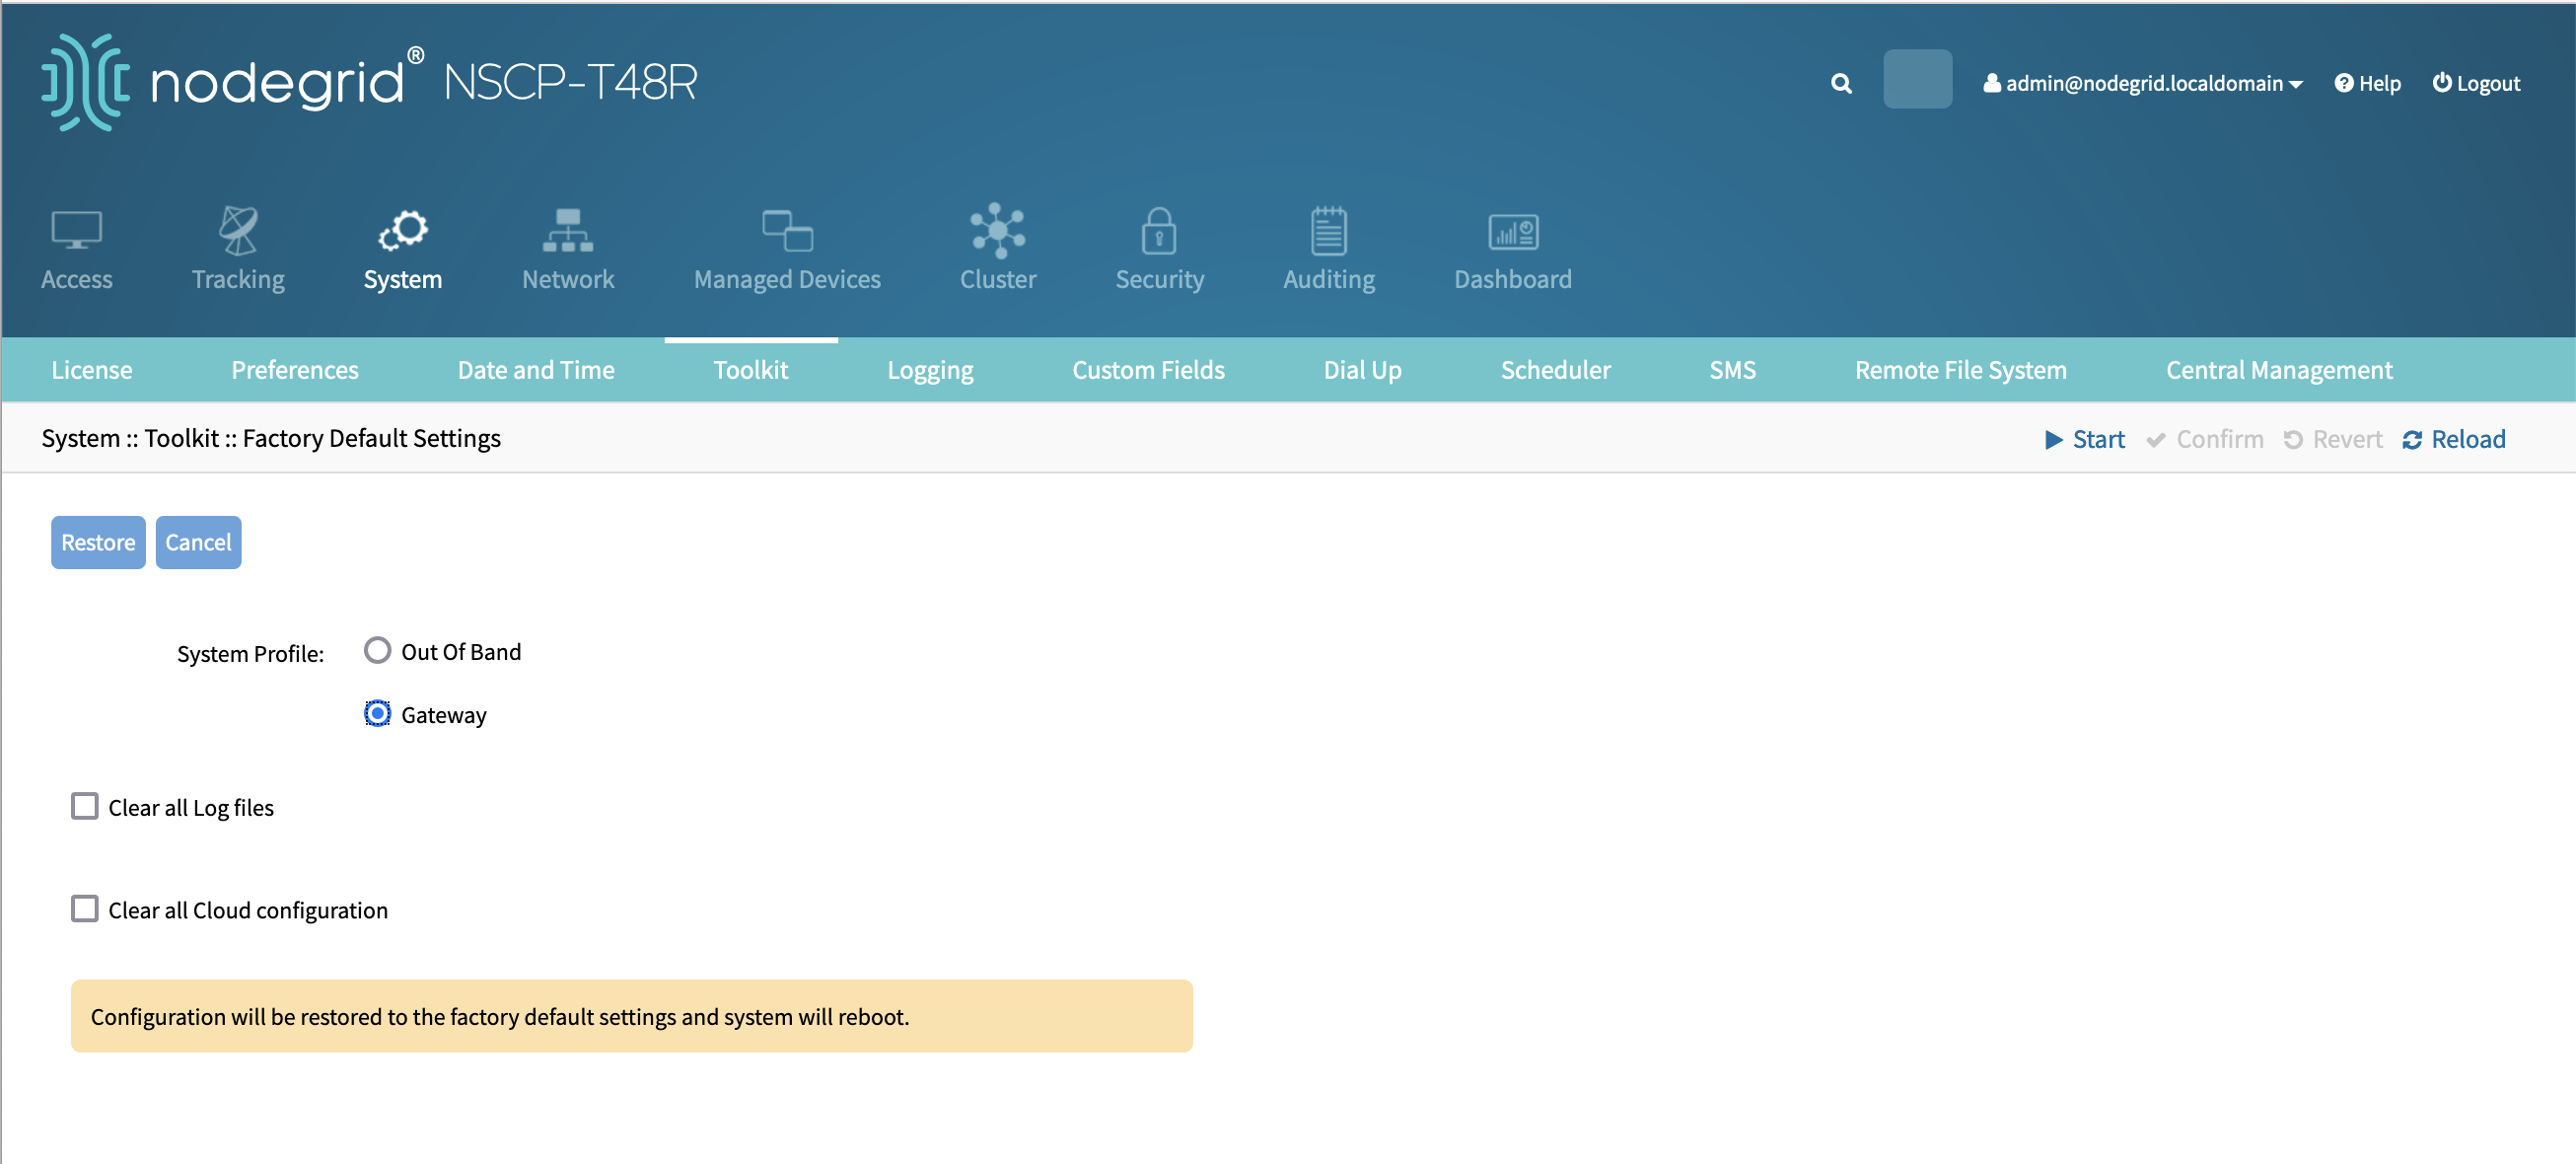
Task: Open the Managed Devices icon
Action: tap(787, 231)
